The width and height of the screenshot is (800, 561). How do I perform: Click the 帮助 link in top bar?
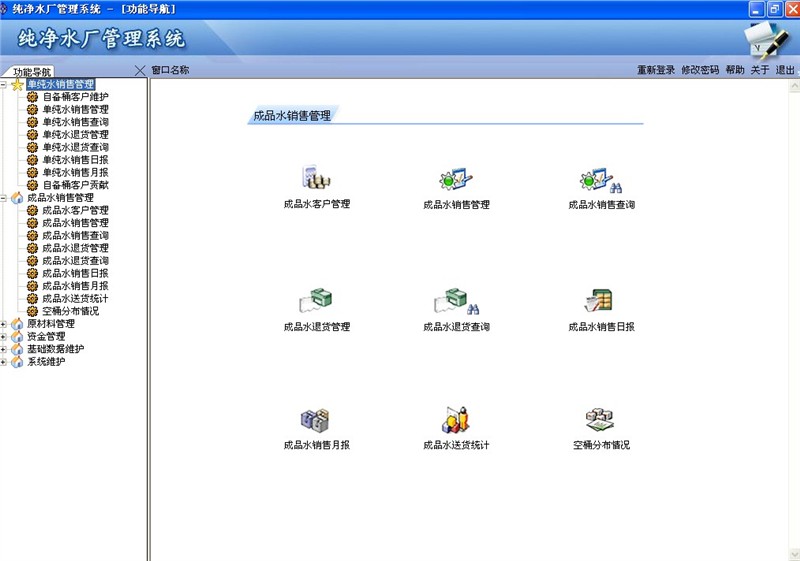coord(735,70)
